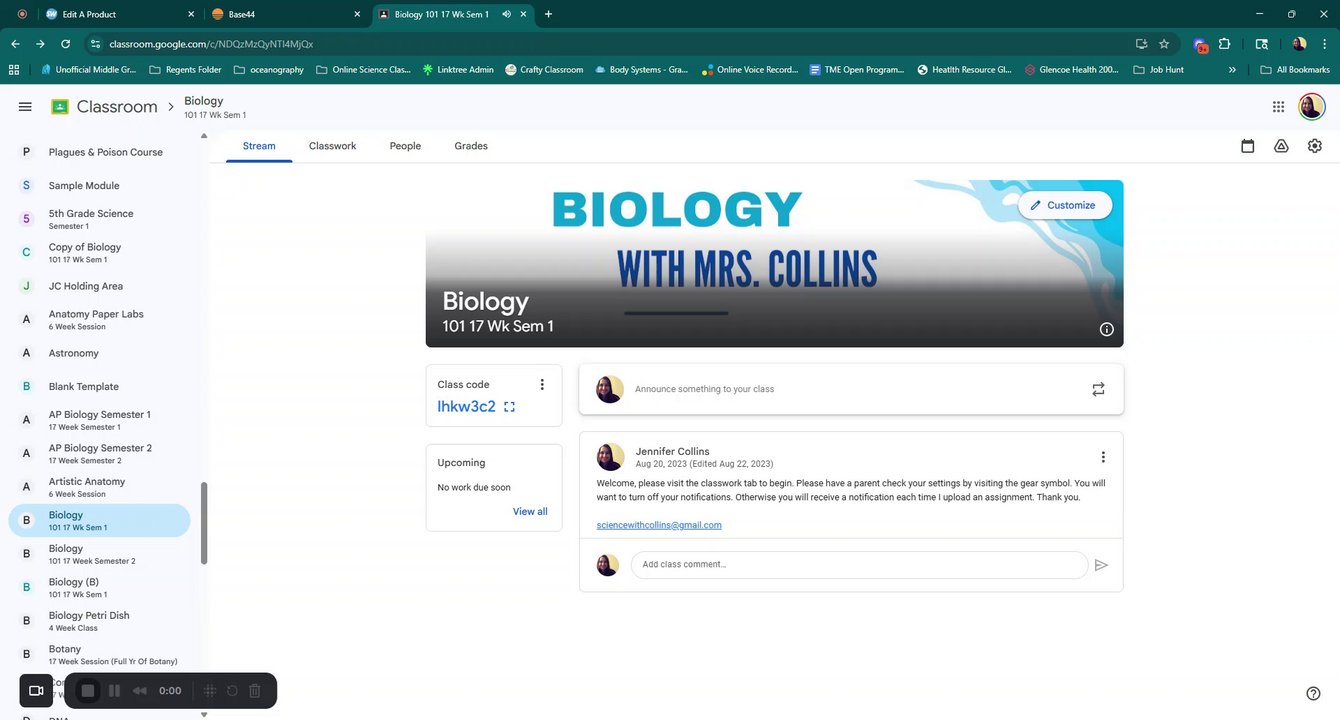Viewport: 1340px width, 720px height.
Task: Open the Classroom main menu hamburger
Action: (25, 107)
